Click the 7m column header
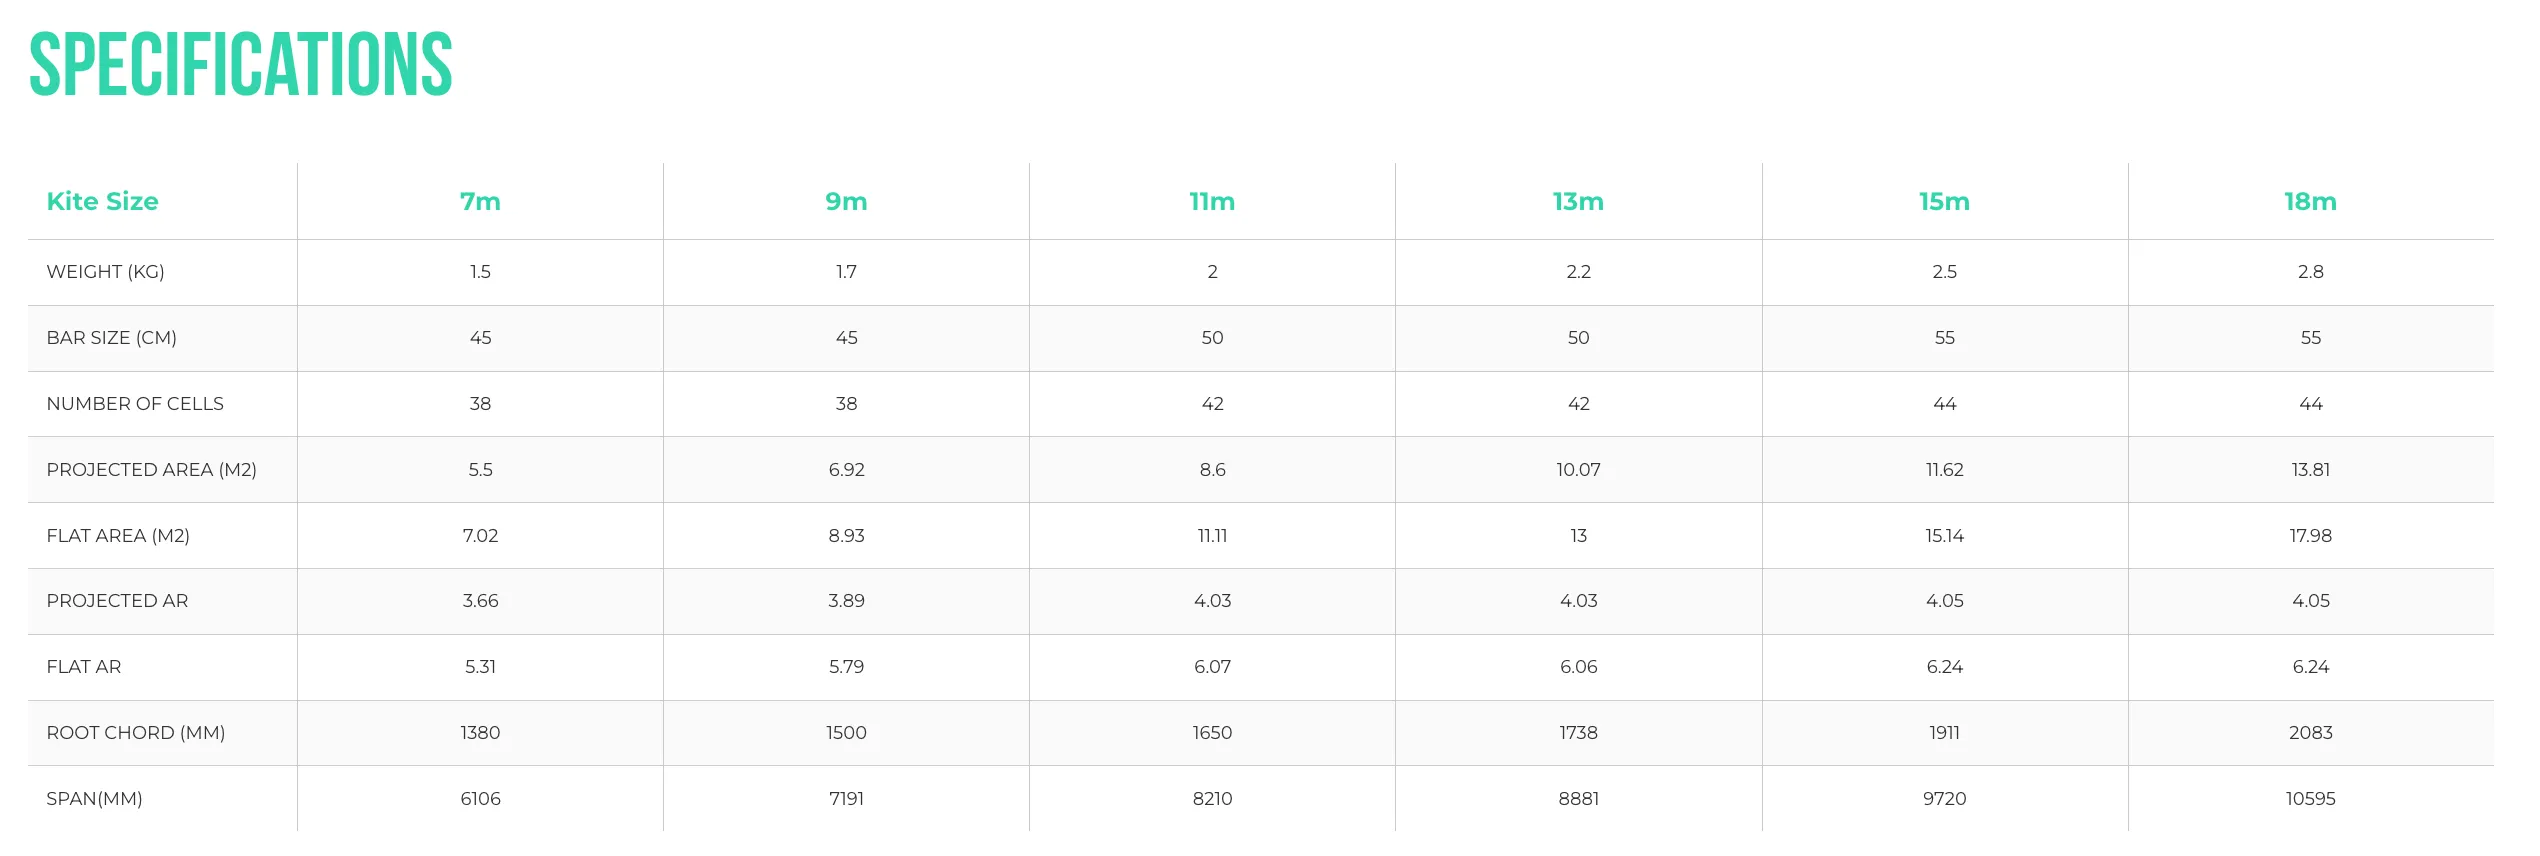Image resolution: width=2540 pixels, height=856 pixels. coord(480,201)
